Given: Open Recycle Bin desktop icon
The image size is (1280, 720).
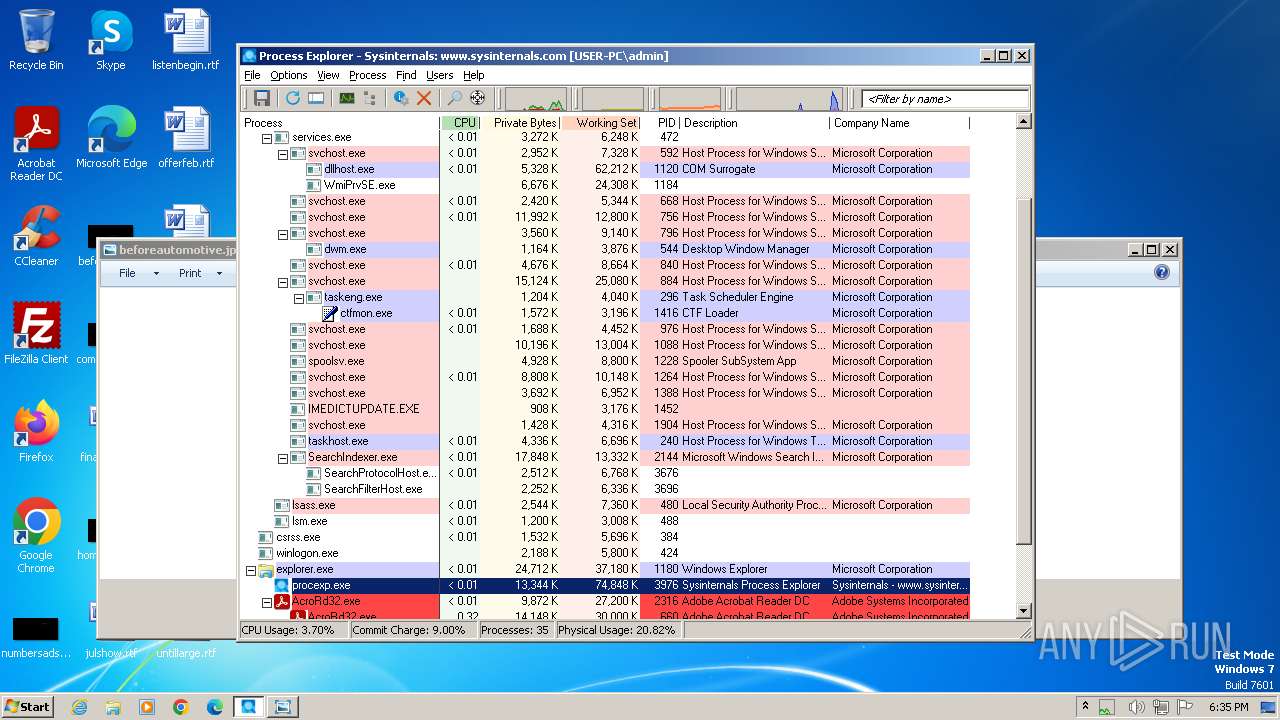Looking at the screenshot, I should pyautogui.click(x=36, y=41).
